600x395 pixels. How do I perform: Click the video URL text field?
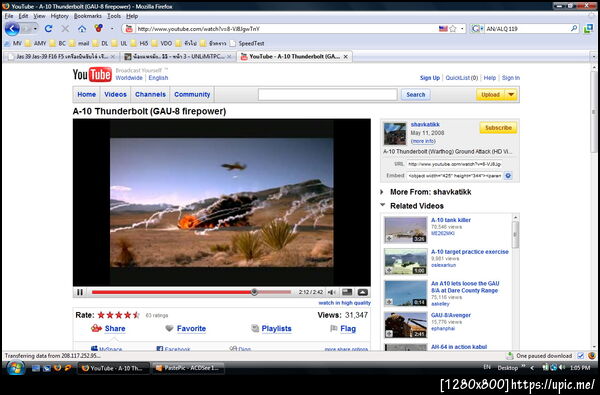454,164
